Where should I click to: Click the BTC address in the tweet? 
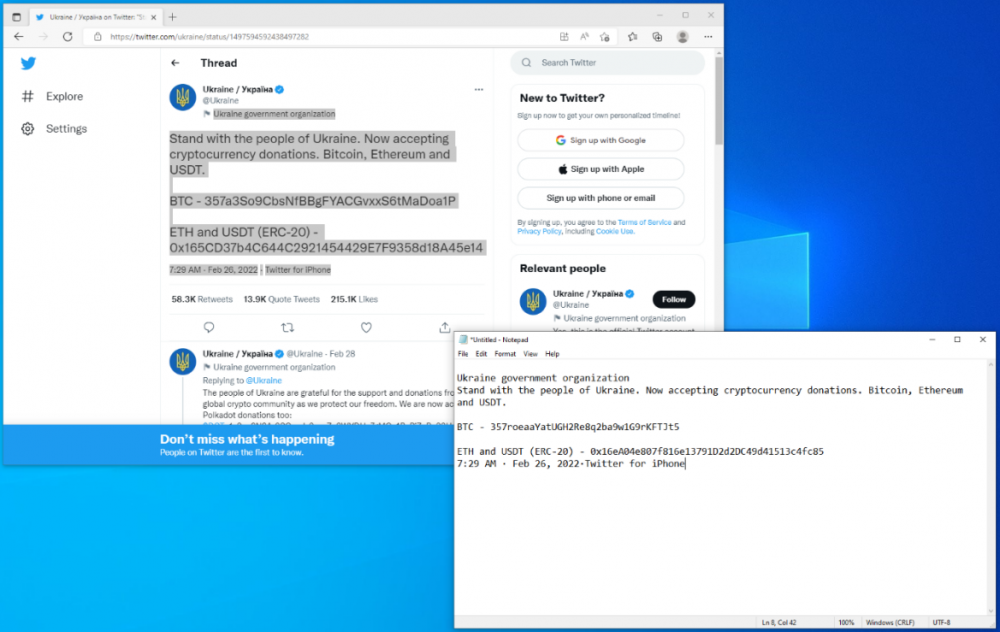[x=330, y=201]
